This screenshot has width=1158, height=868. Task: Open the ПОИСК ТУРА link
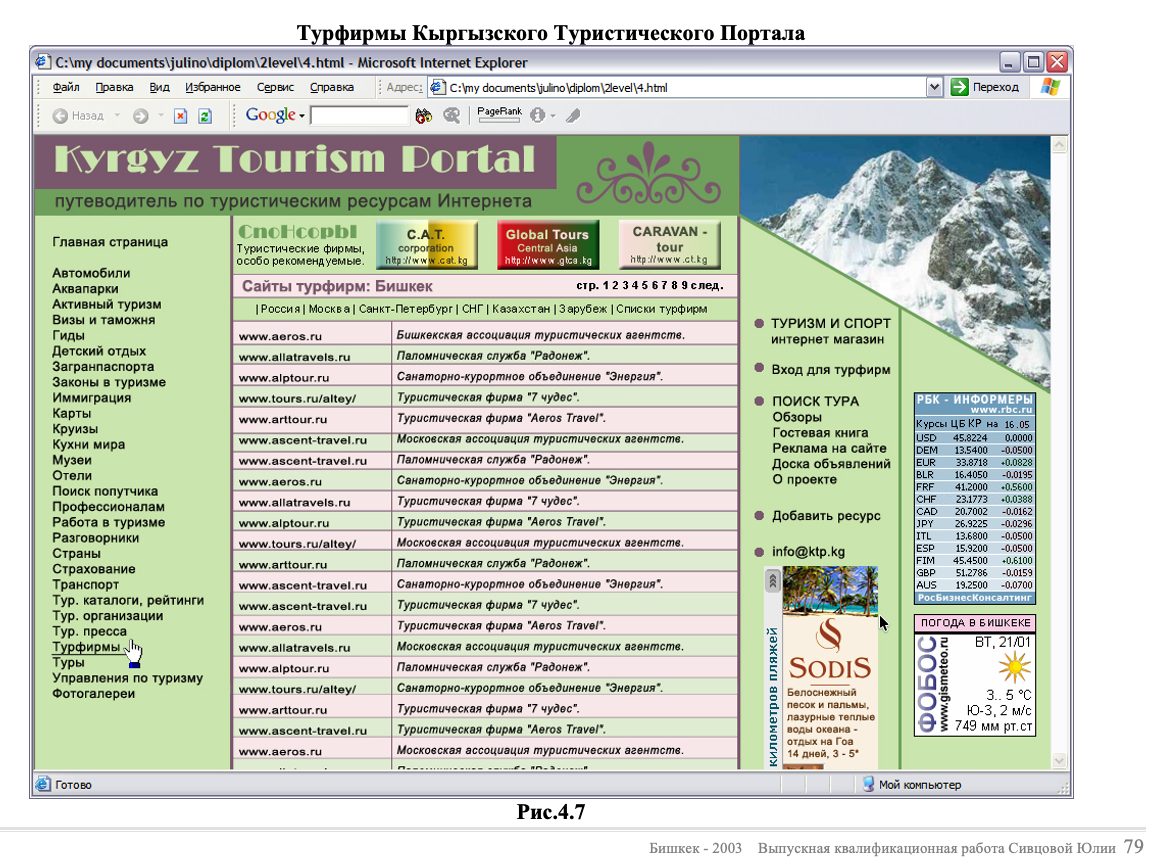[x=815, y=401]
